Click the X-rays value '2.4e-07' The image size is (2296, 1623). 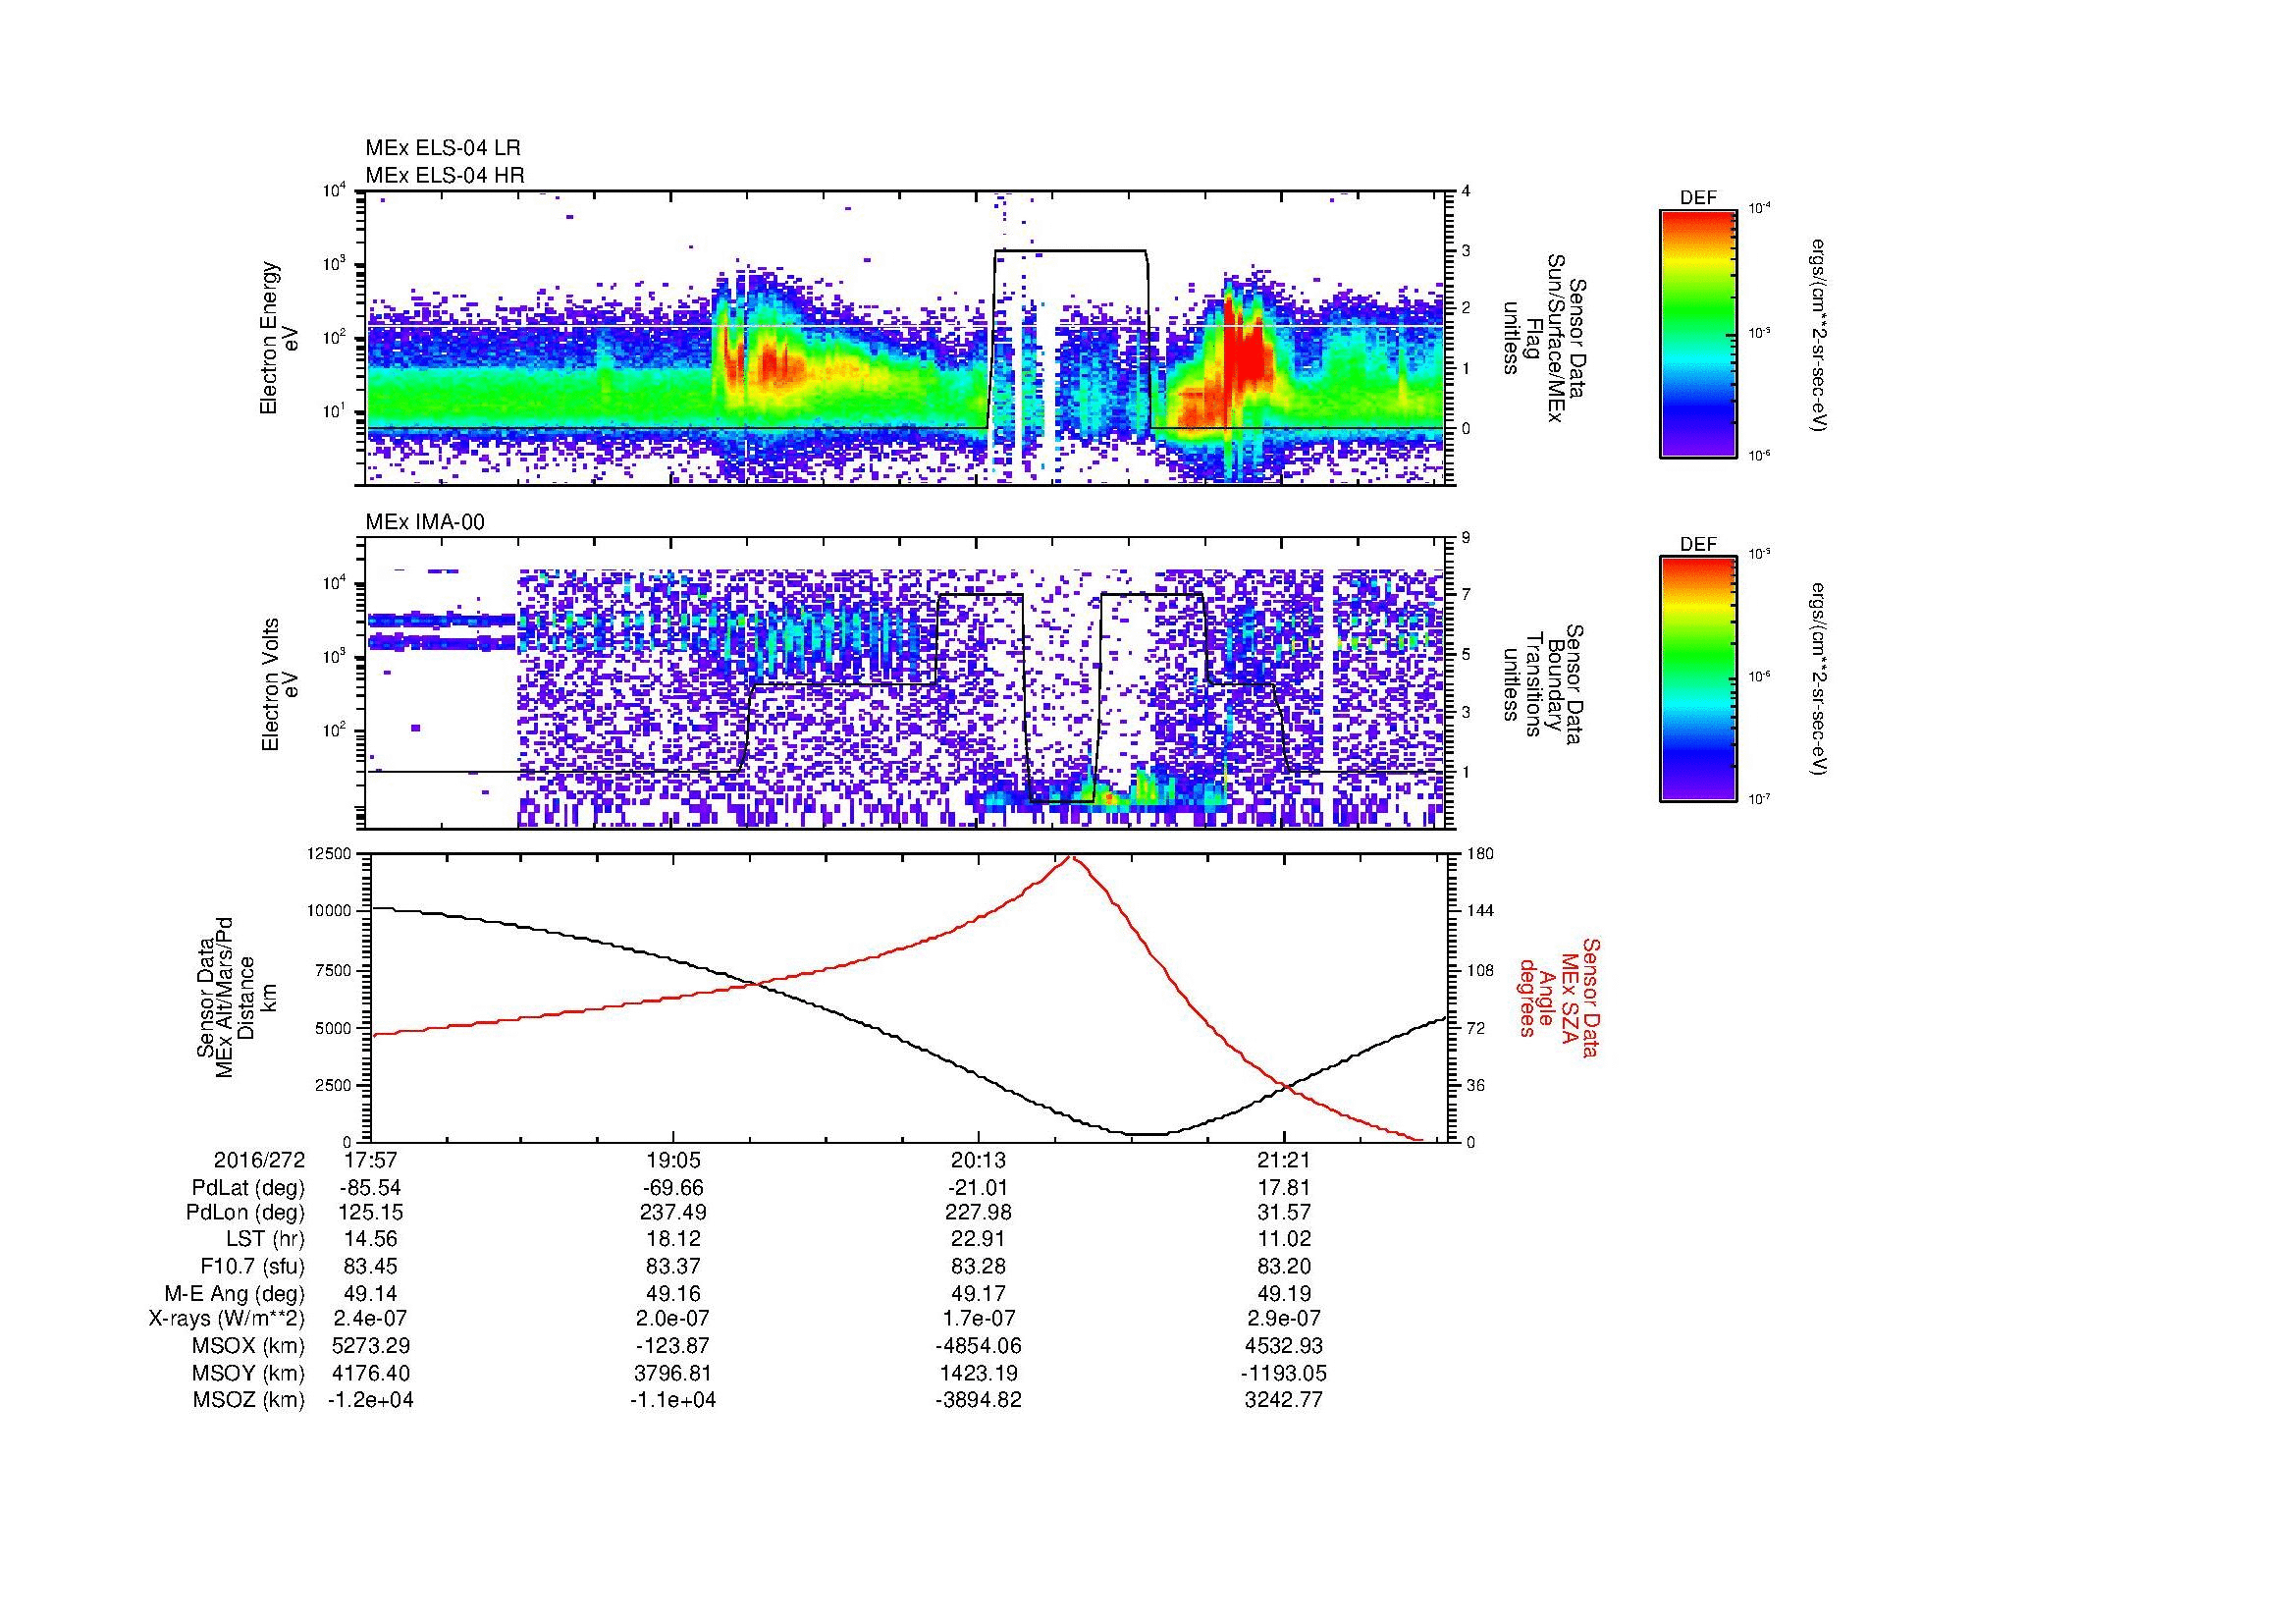point(371,1319)
